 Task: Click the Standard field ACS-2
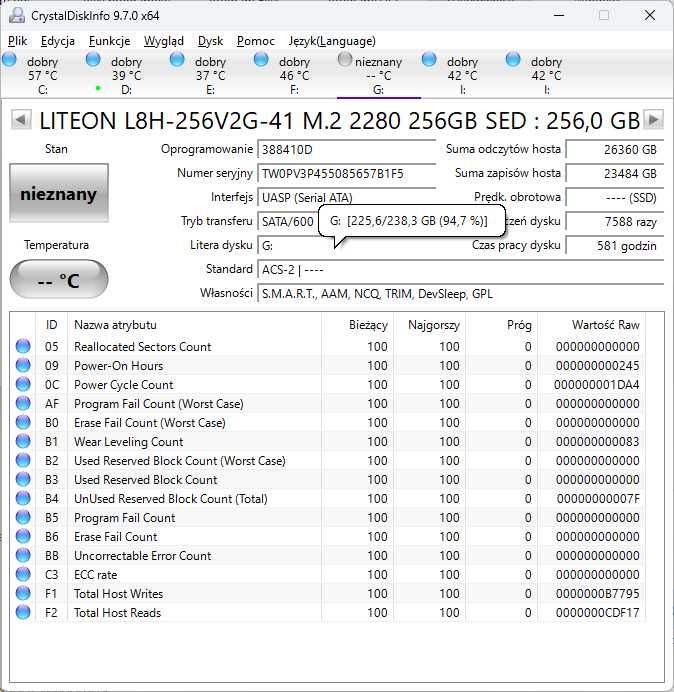[x=460, y=270]
